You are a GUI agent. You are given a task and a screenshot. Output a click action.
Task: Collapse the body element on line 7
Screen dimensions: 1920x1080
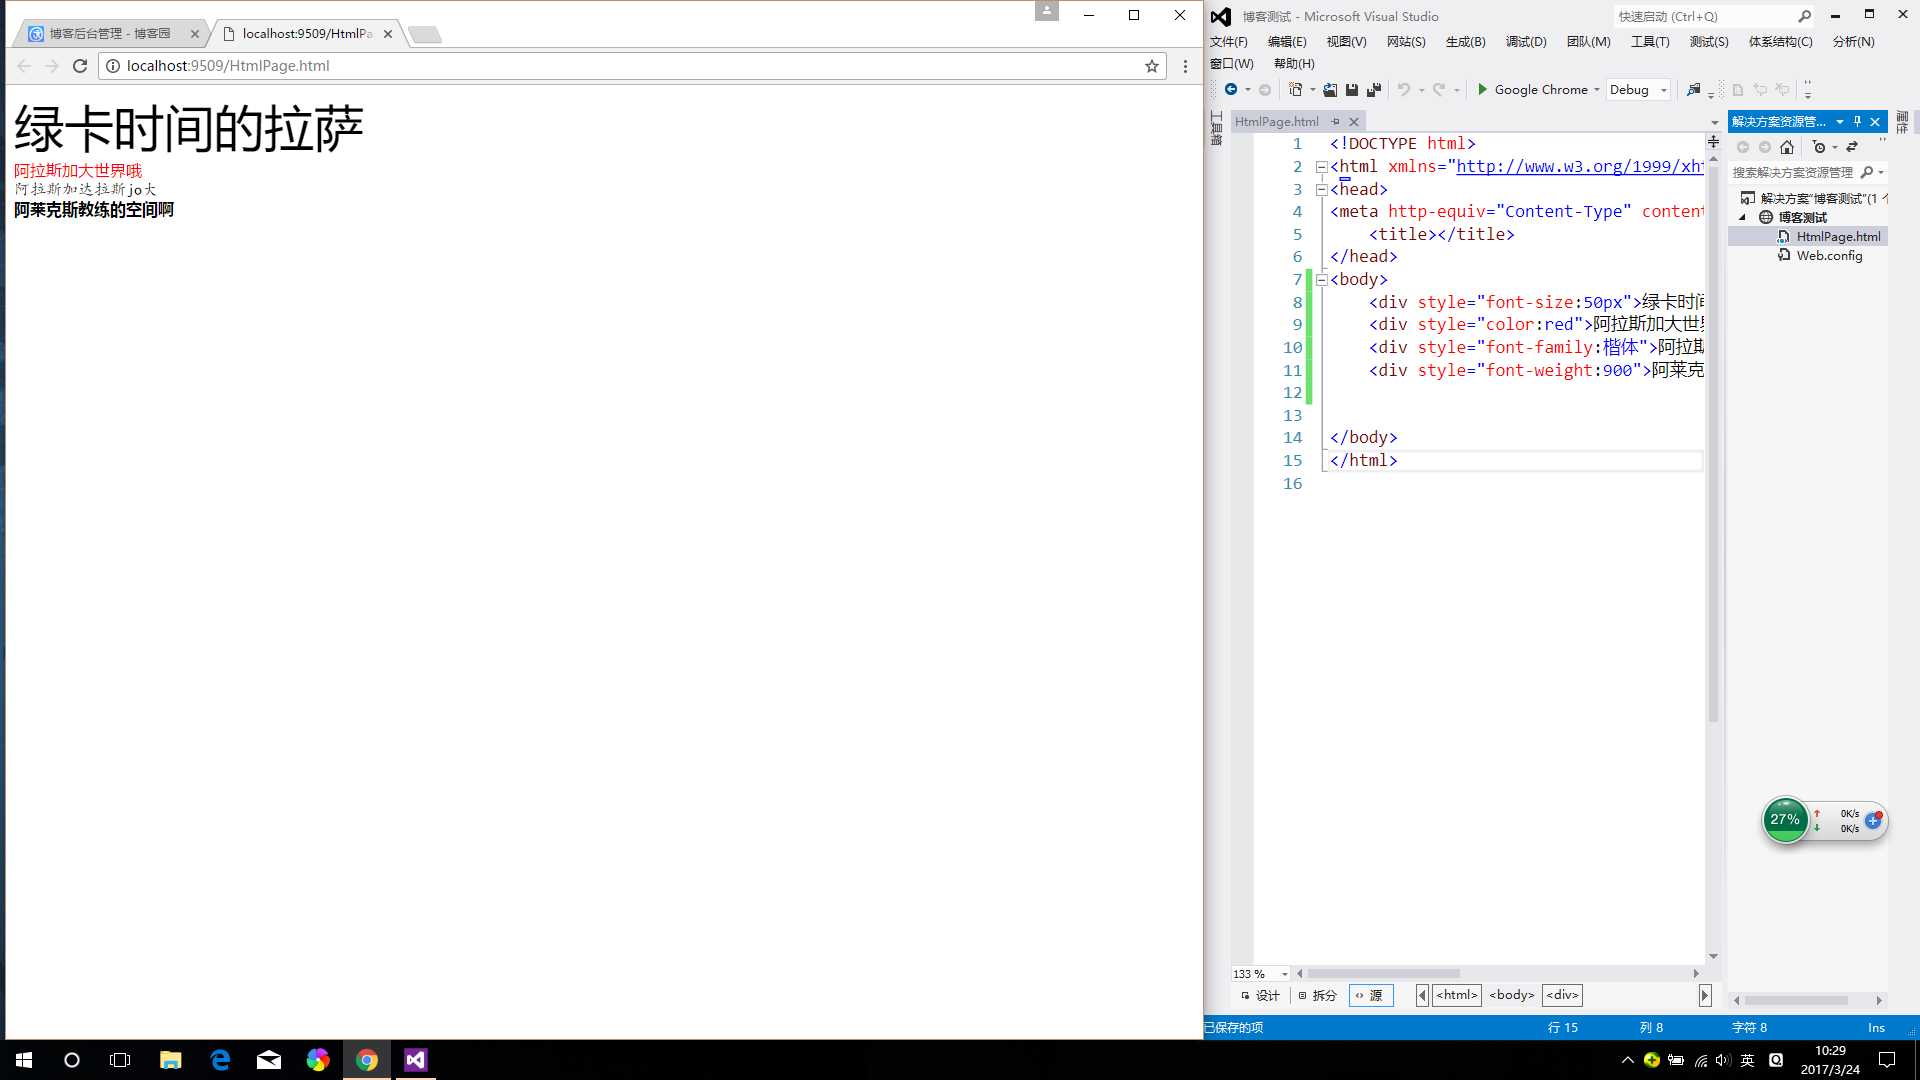point(1321,280)
